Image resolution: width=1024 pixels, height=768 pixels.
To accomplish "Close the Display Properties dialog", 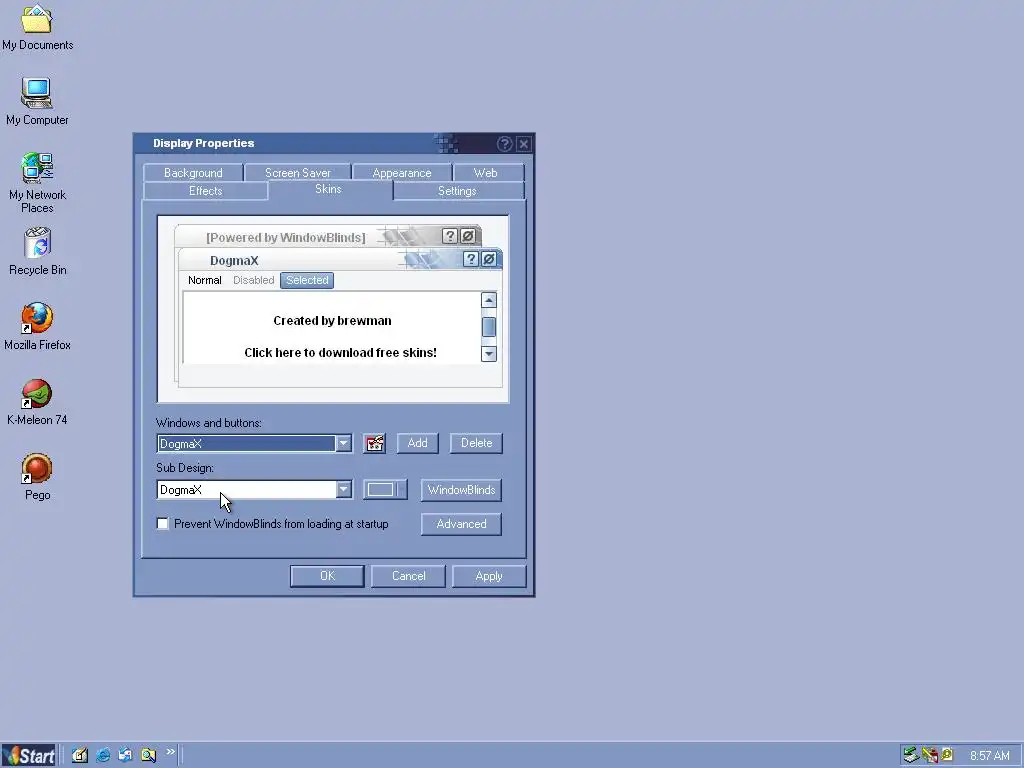I will [524, 144].
